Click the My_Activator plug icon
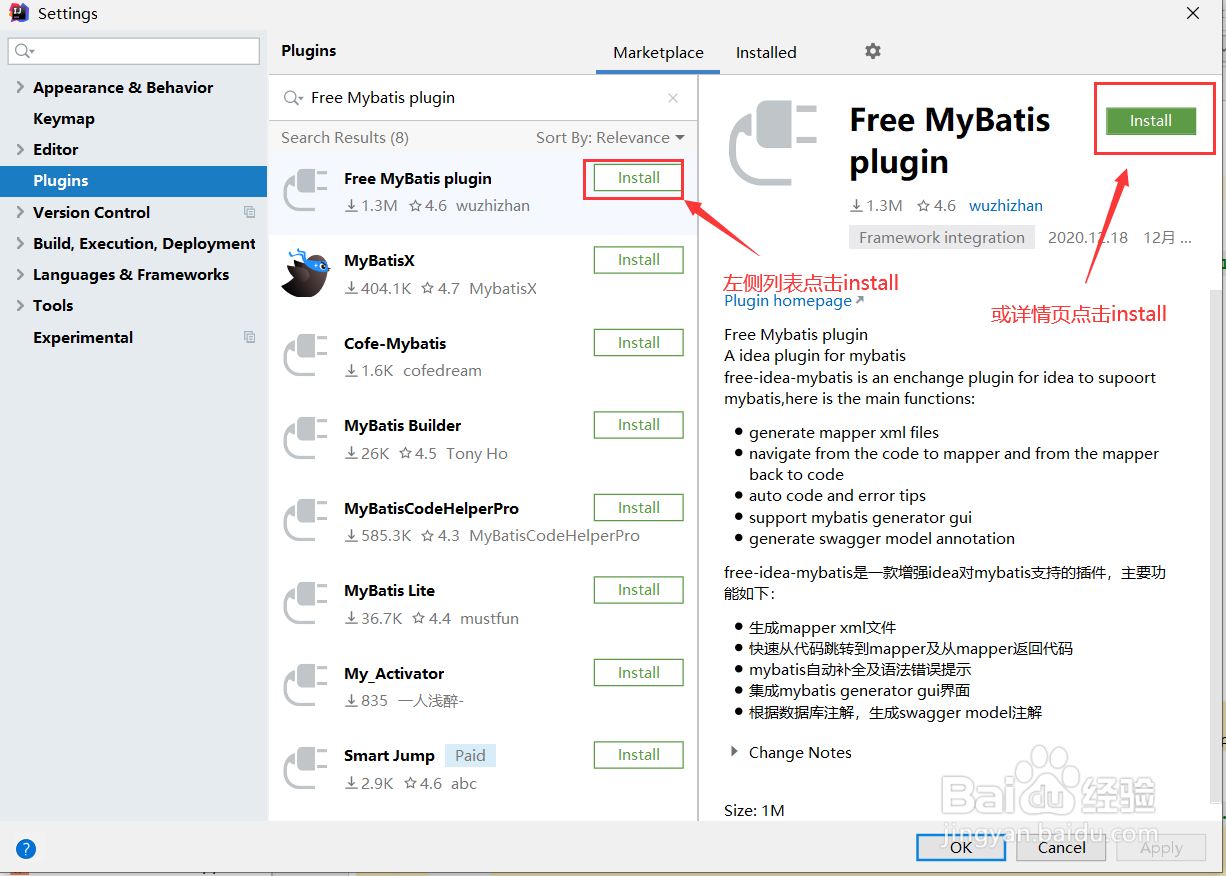This screenshot has height=876, width=1226. [x=305, y=686]
